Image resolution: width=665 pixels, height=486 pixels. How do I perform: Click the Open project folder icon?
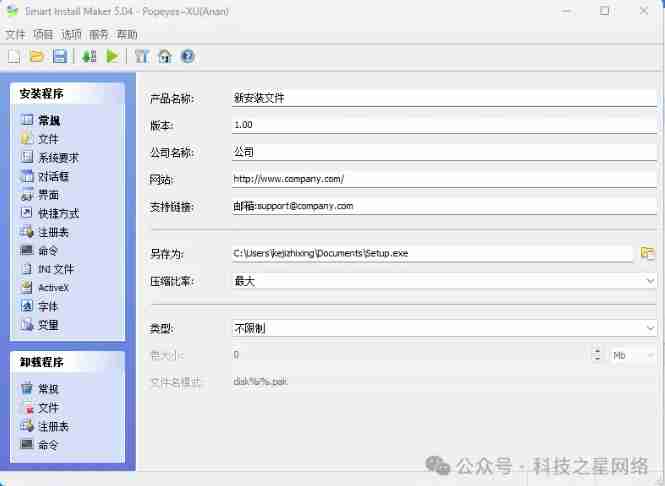click(37, 56)
